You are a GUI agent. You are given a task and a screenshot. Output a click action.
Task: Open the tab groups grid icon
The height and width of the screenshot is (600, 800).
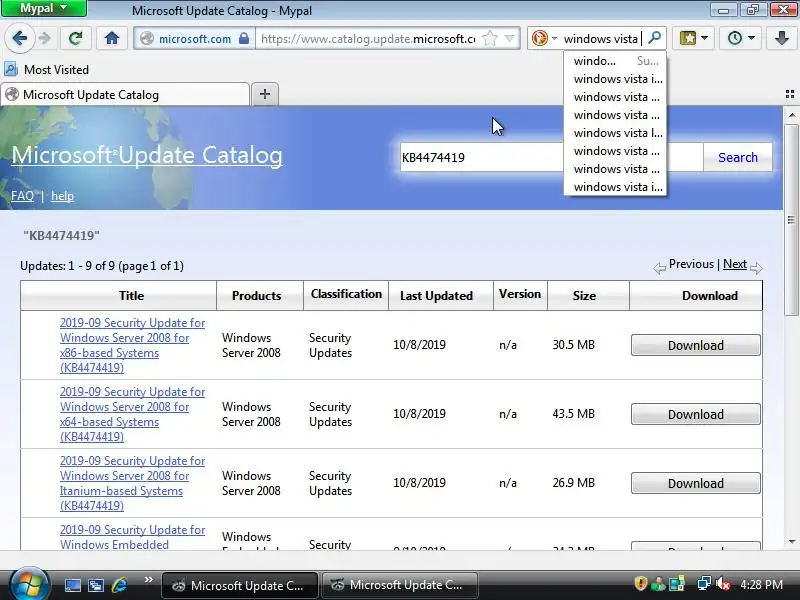790,94
